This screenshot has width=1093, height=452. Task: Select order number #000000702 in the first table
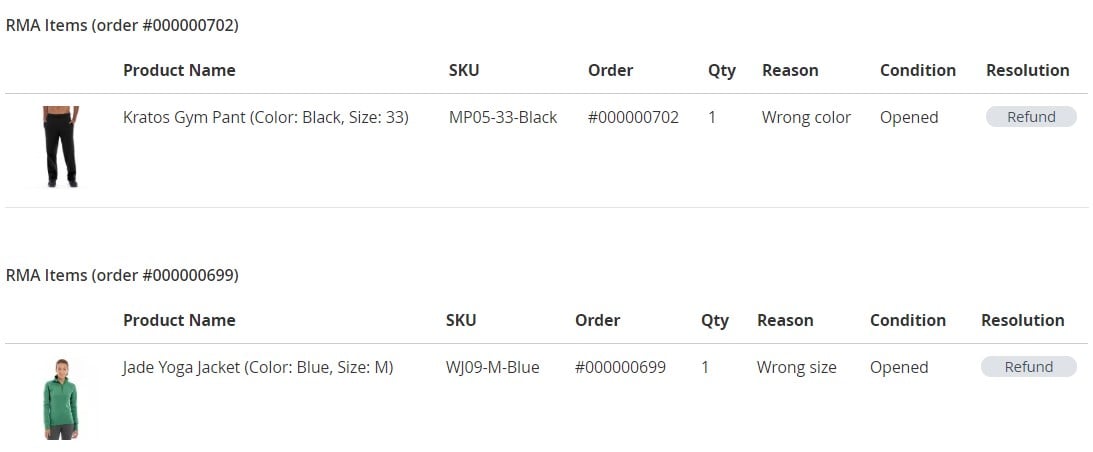[x=633, y=117]
